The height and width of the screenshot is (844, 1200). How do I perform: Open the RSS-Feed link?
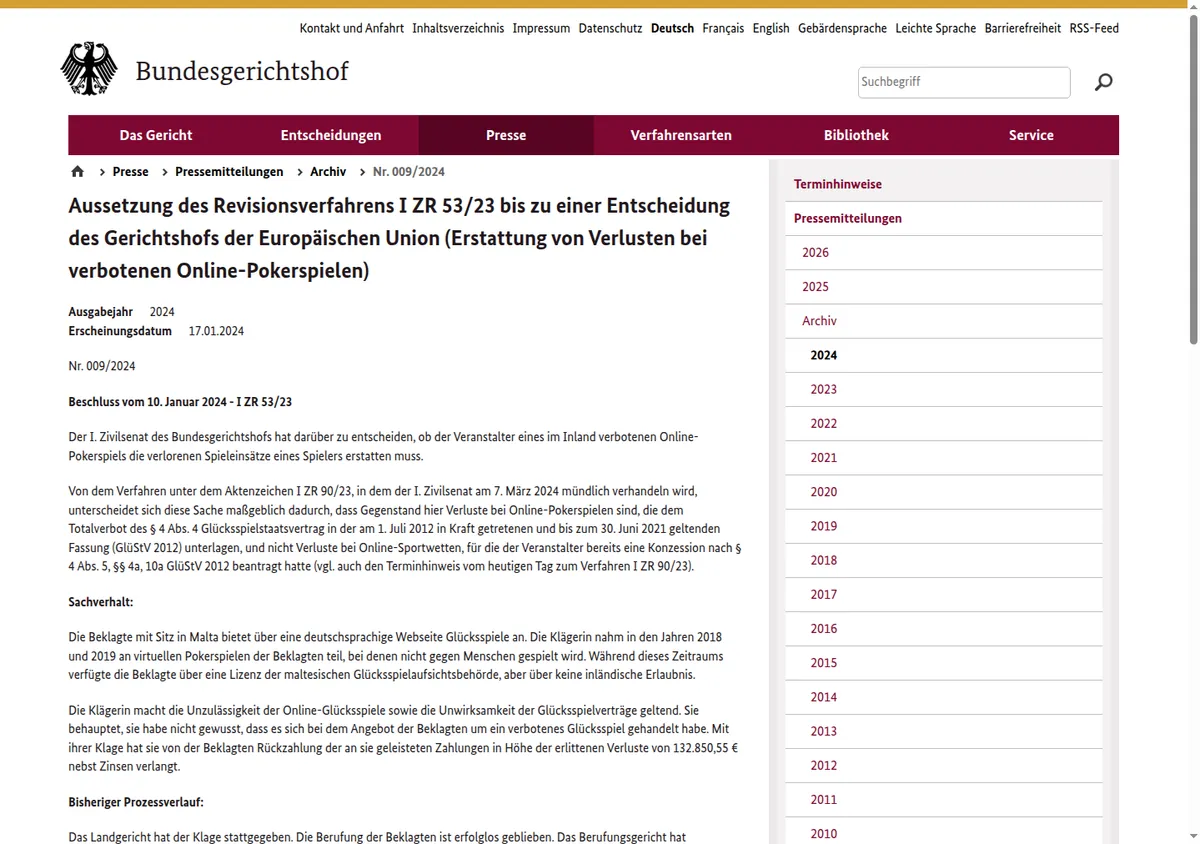[1094, 28]
